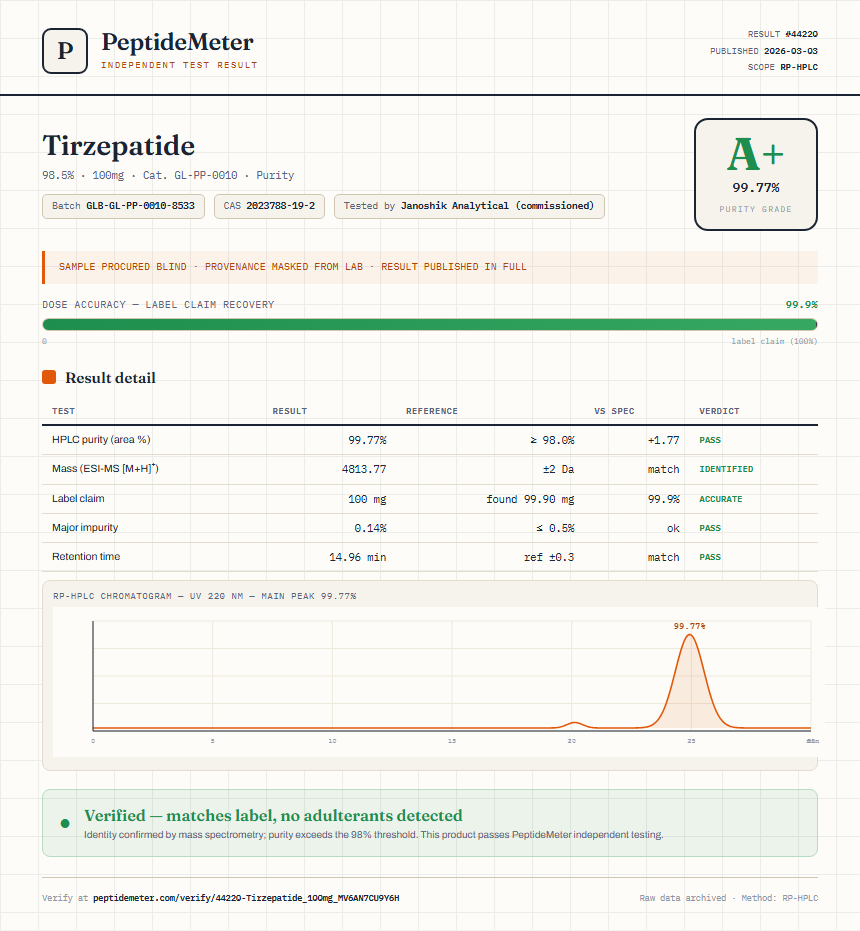Click the 14.96 min retention result

358,557
